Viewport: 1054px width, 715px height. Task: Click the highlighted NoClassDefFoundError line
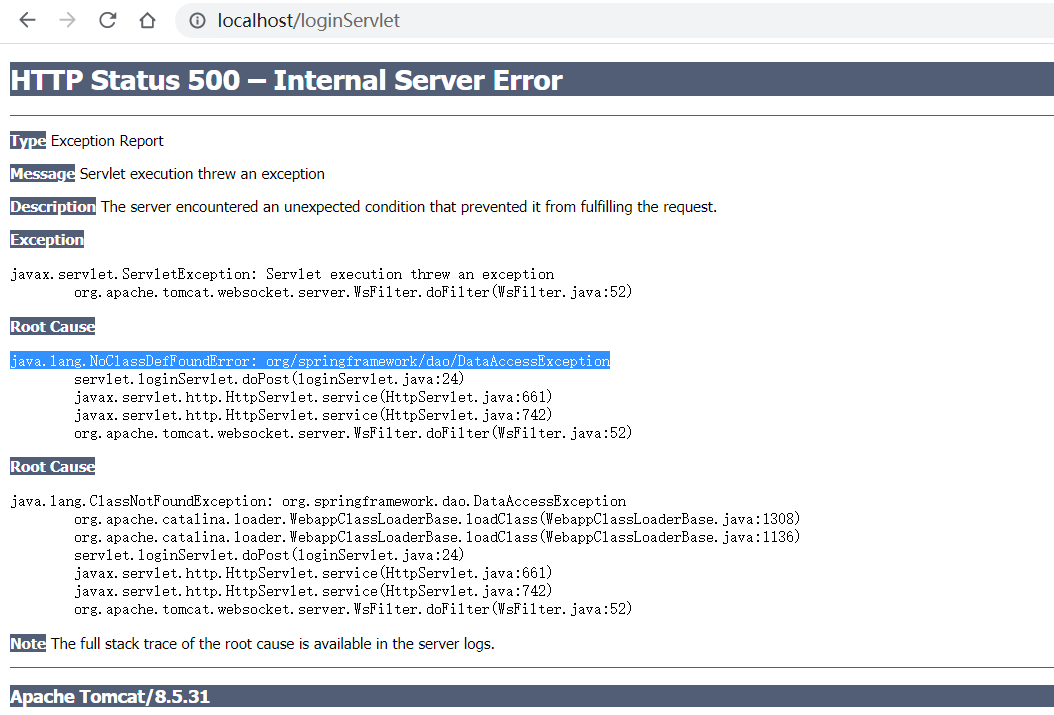tap(310, 361)
